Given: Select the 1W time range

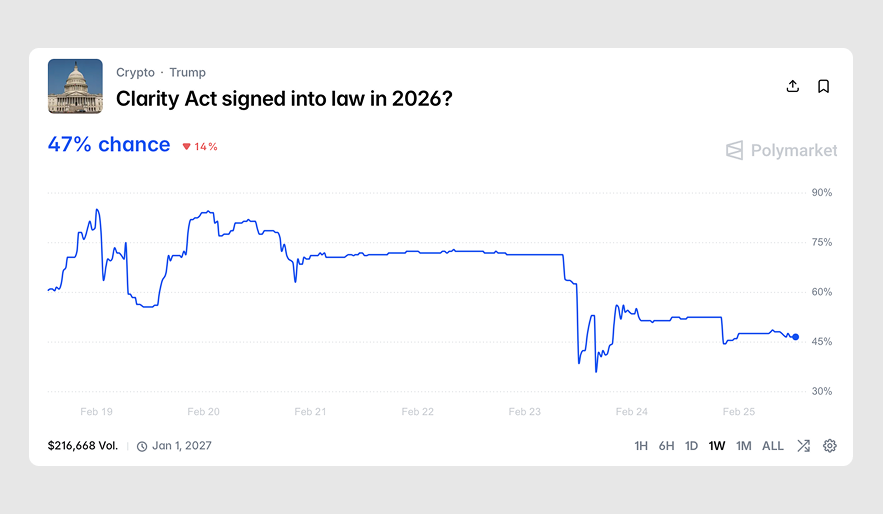Looking at the screenshot, I should coord(717,446).
